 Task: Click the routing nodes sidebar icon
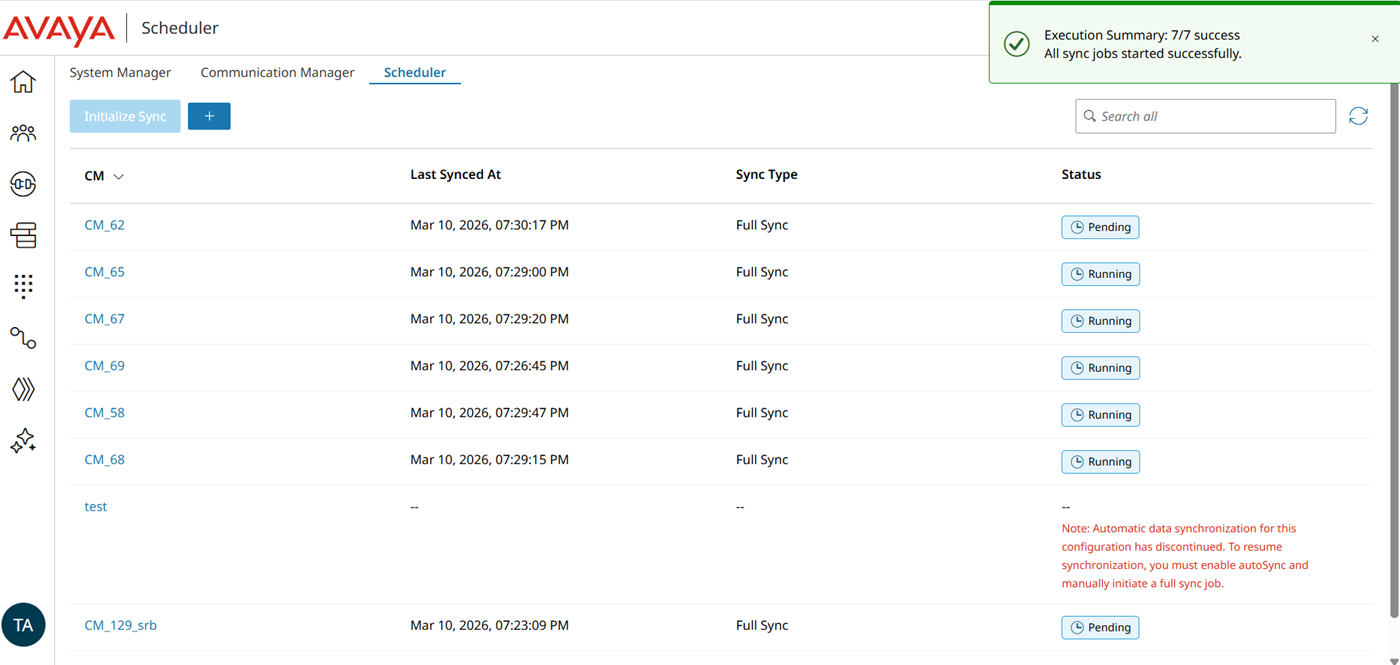[23, 337]
